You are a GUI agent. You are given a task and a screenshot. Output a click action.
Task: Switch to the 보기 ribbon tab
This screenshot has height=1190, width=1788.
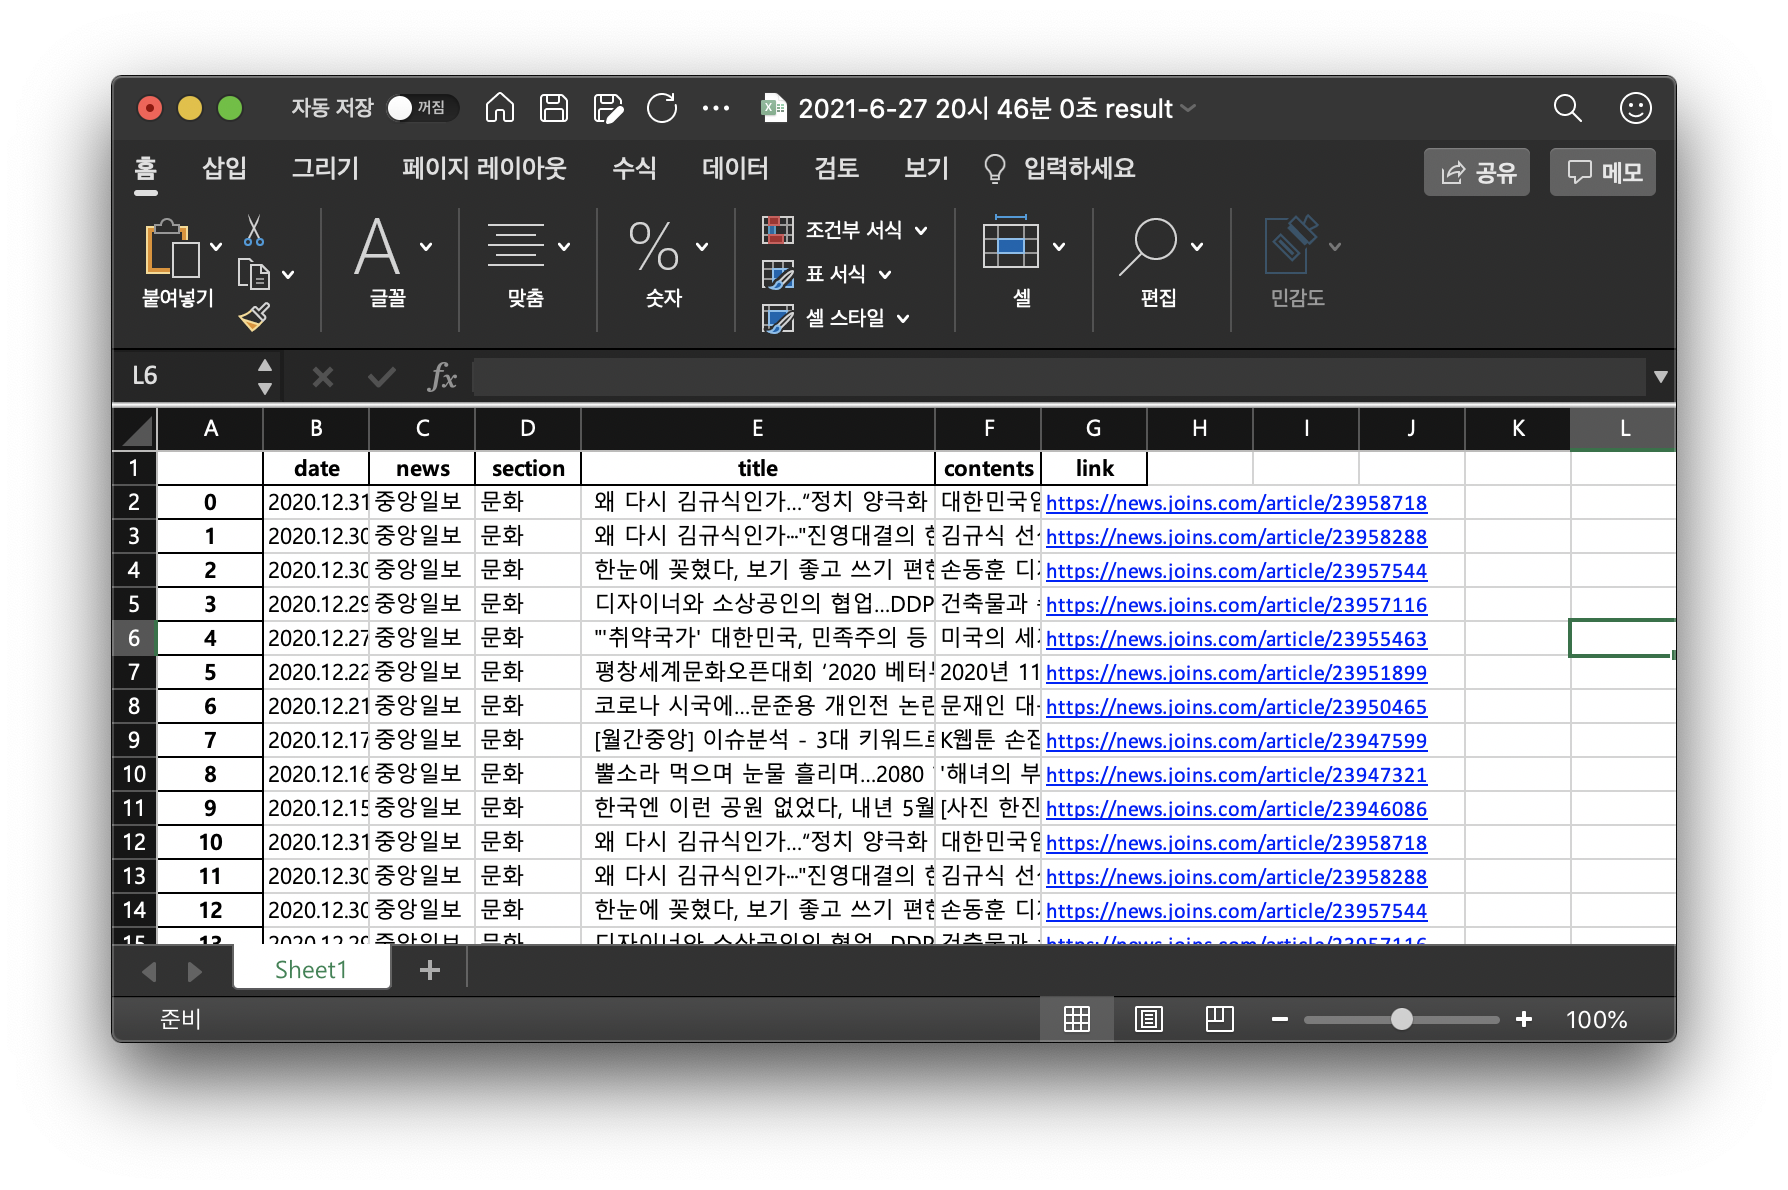926,169
